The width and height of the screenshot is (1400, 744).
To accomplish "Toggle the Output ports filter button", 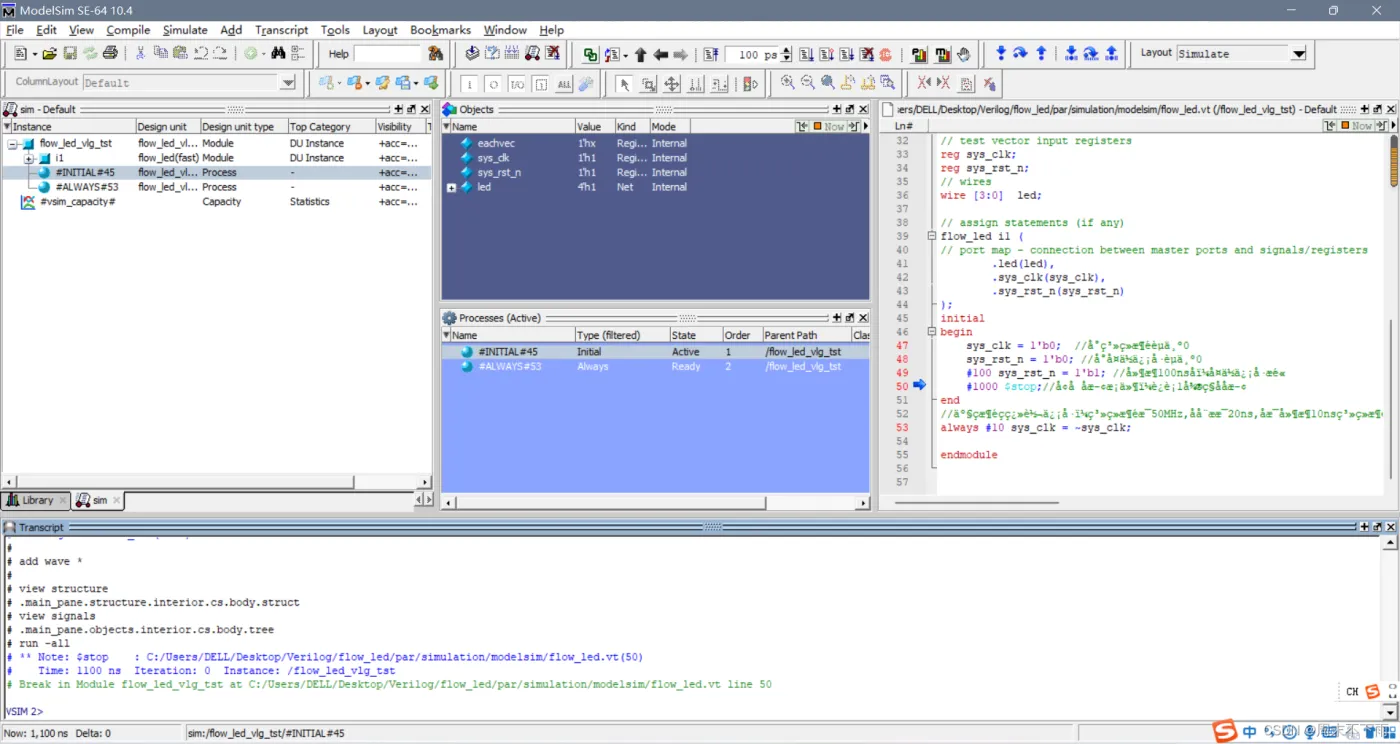I will (x=493, y=84).
